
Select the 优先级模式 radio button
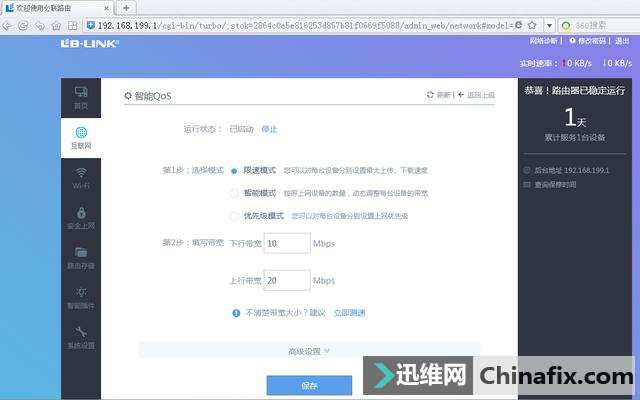pyautogui.click(x=234, y=215)
